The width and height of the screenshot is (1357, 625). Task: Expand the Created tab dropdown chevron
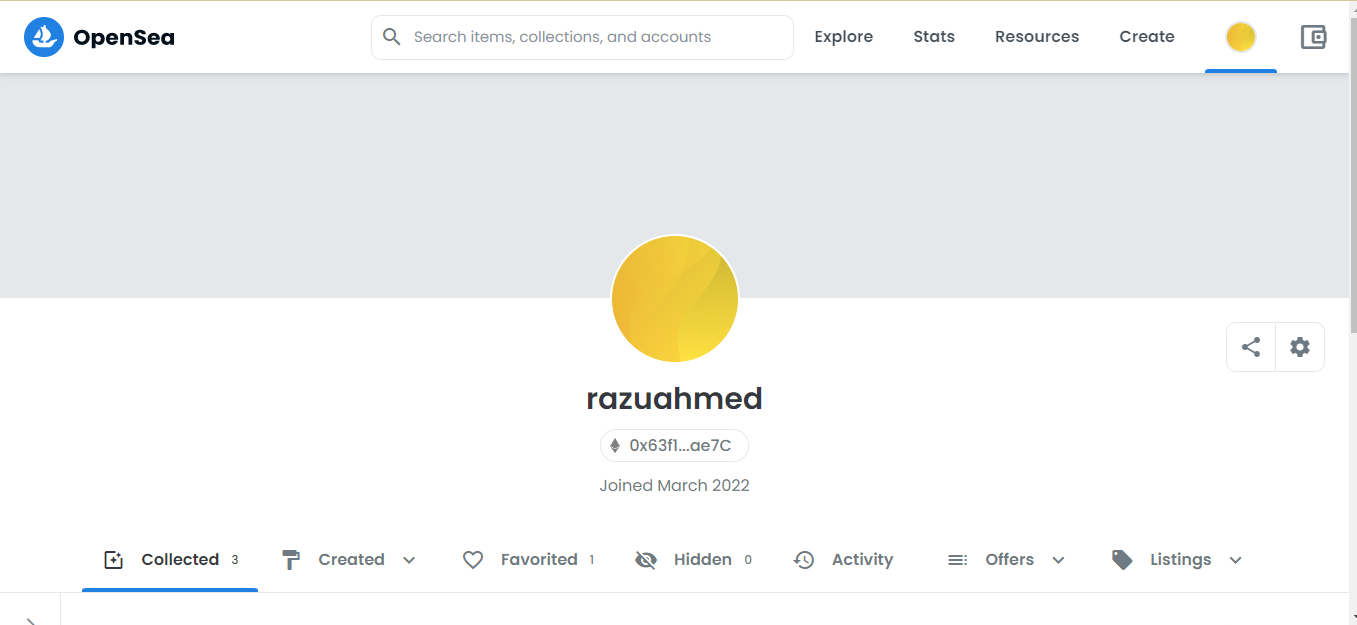pyautogui.click(x=409, y=560)
